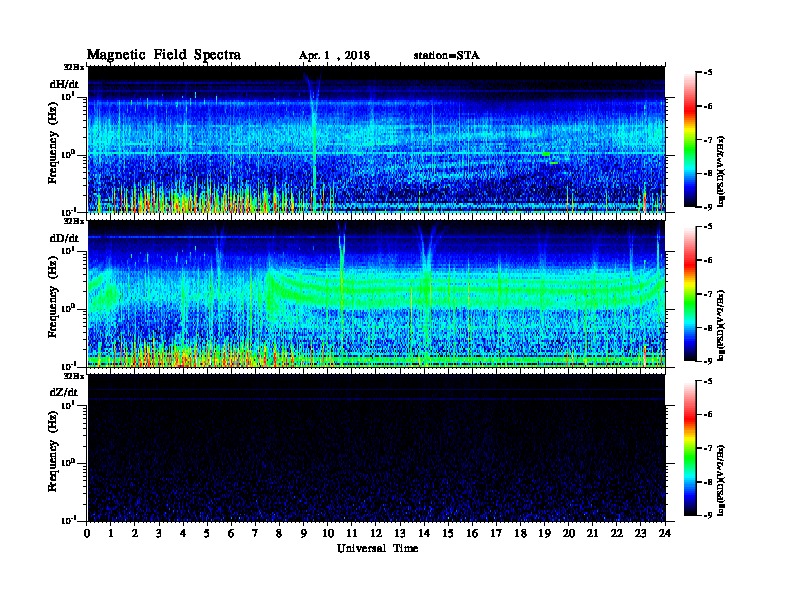Click the 10^0 frequency tick of dH/dt panel

tap(69, 154)
